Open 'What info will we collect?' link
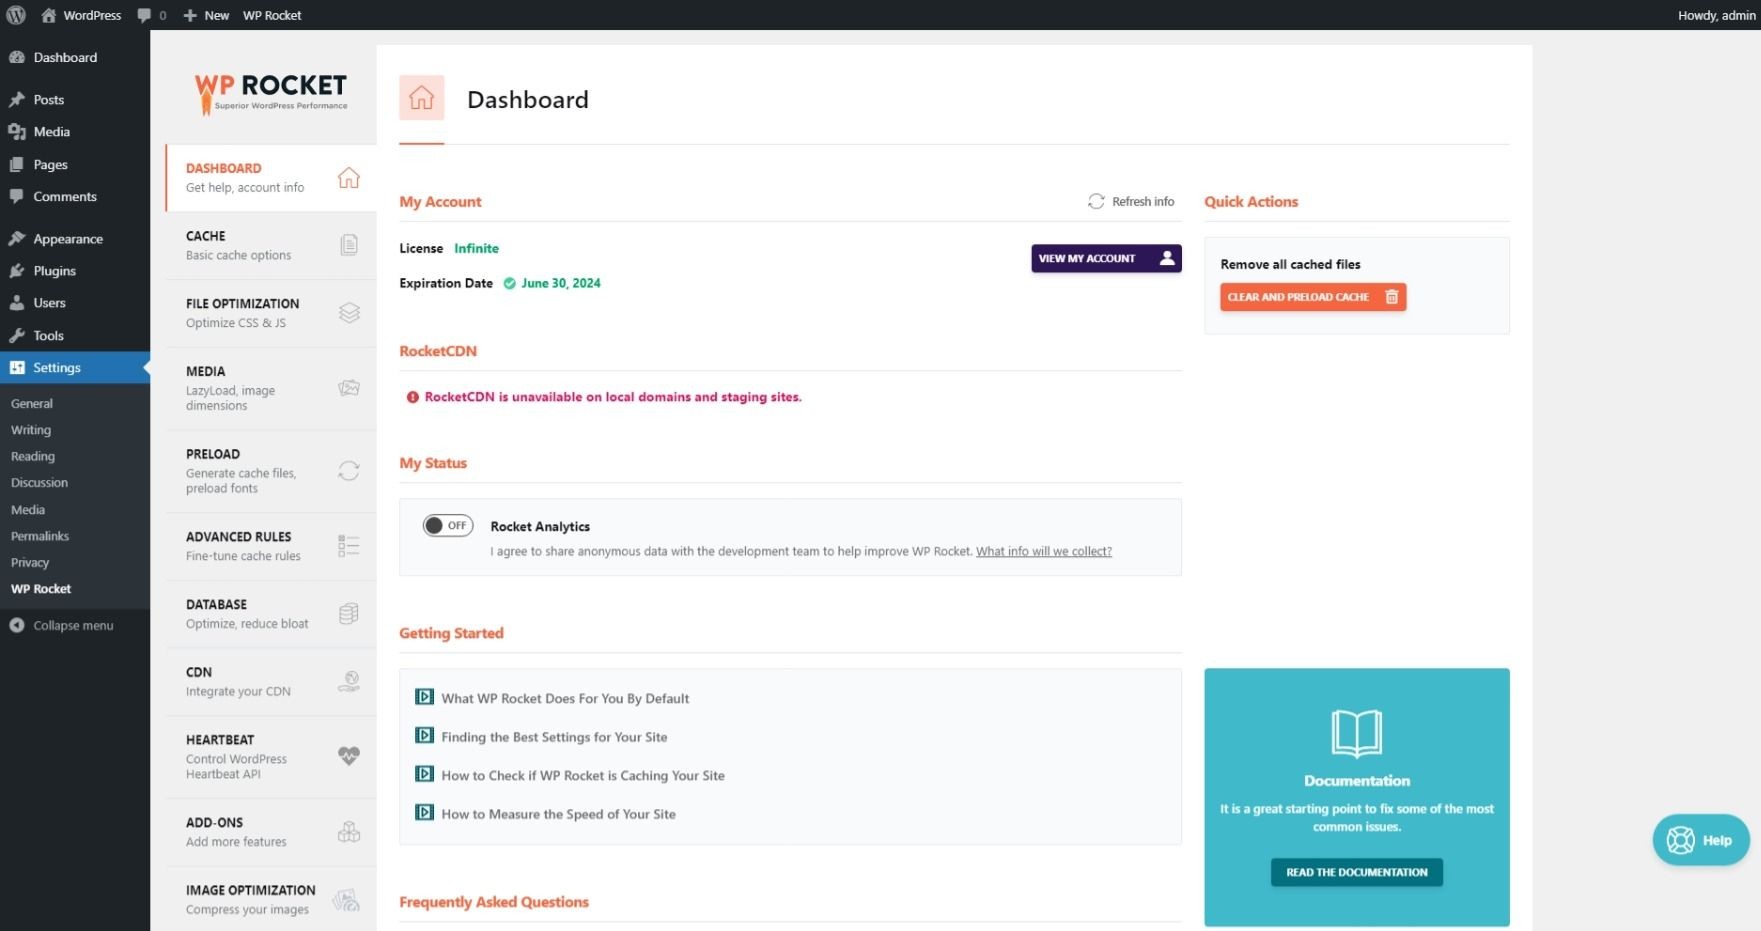The height and width of the screenshot is (931, 1761). tap(1043, 552)
